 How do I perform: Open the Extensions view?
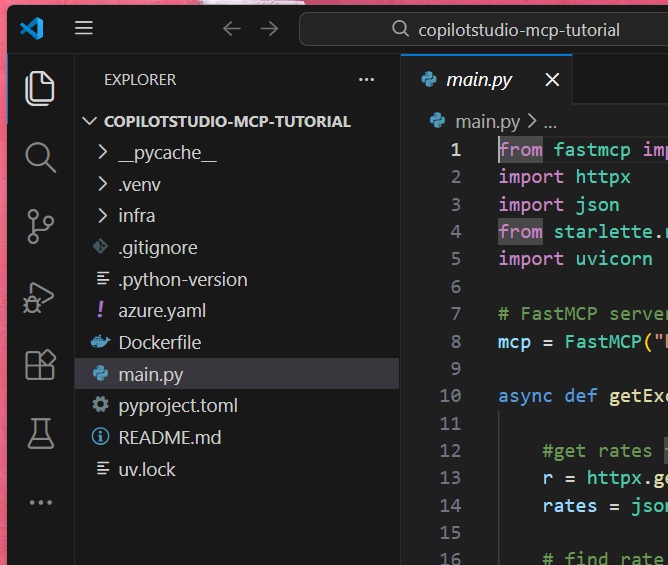pos(39,365)
